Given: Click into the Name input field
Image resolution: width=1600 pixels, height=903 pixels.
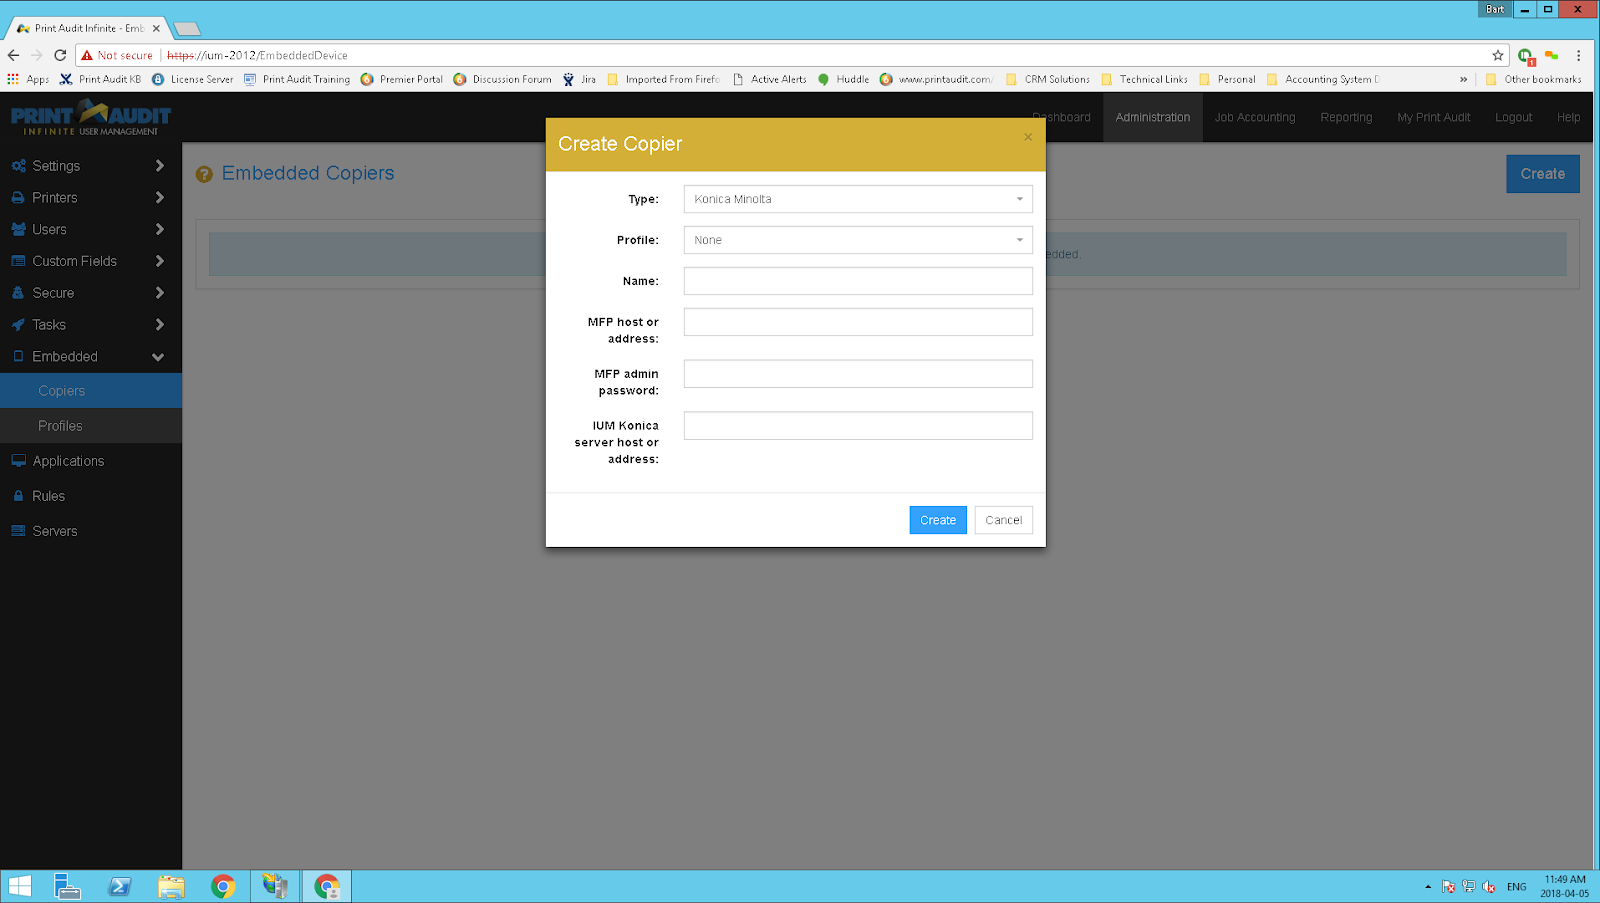Looking at the screenshot, I should tap(858, 281).
